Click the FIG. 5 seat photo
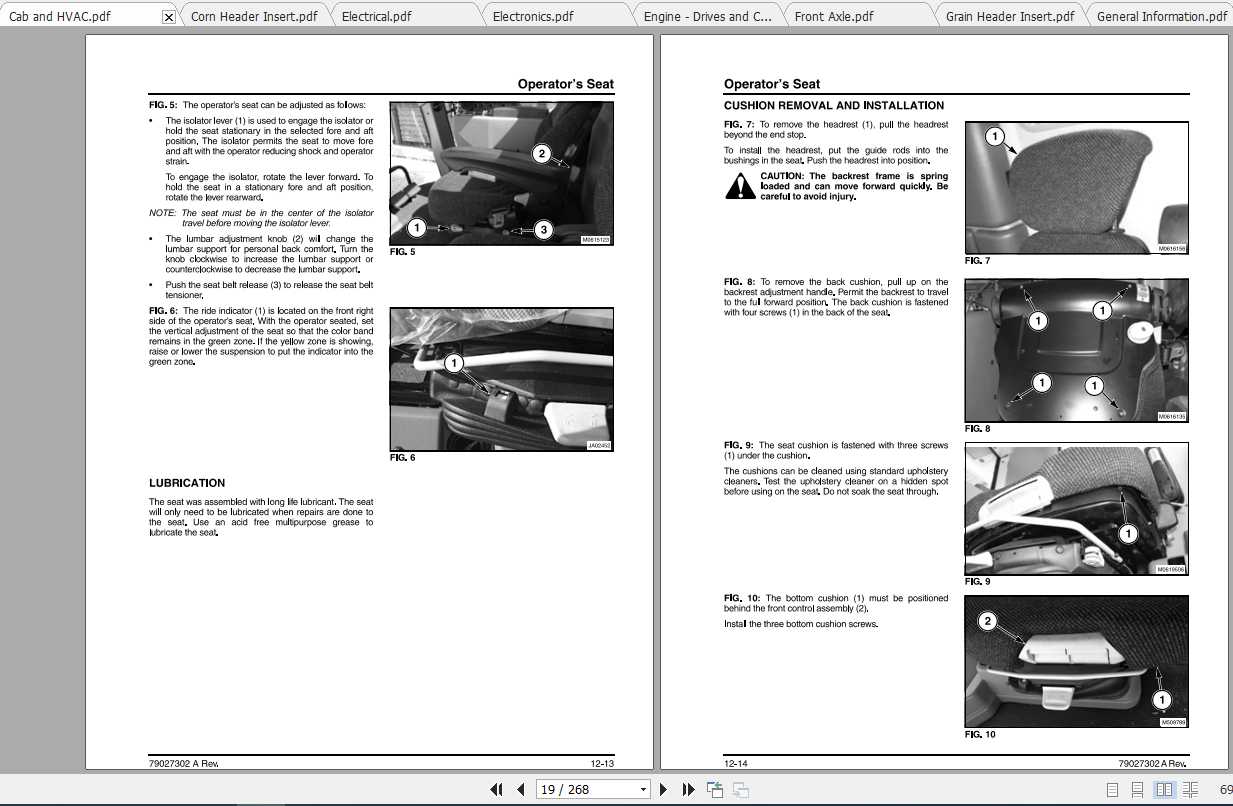The width and height of the screenshot is (1233, 806). pos(501,173)
